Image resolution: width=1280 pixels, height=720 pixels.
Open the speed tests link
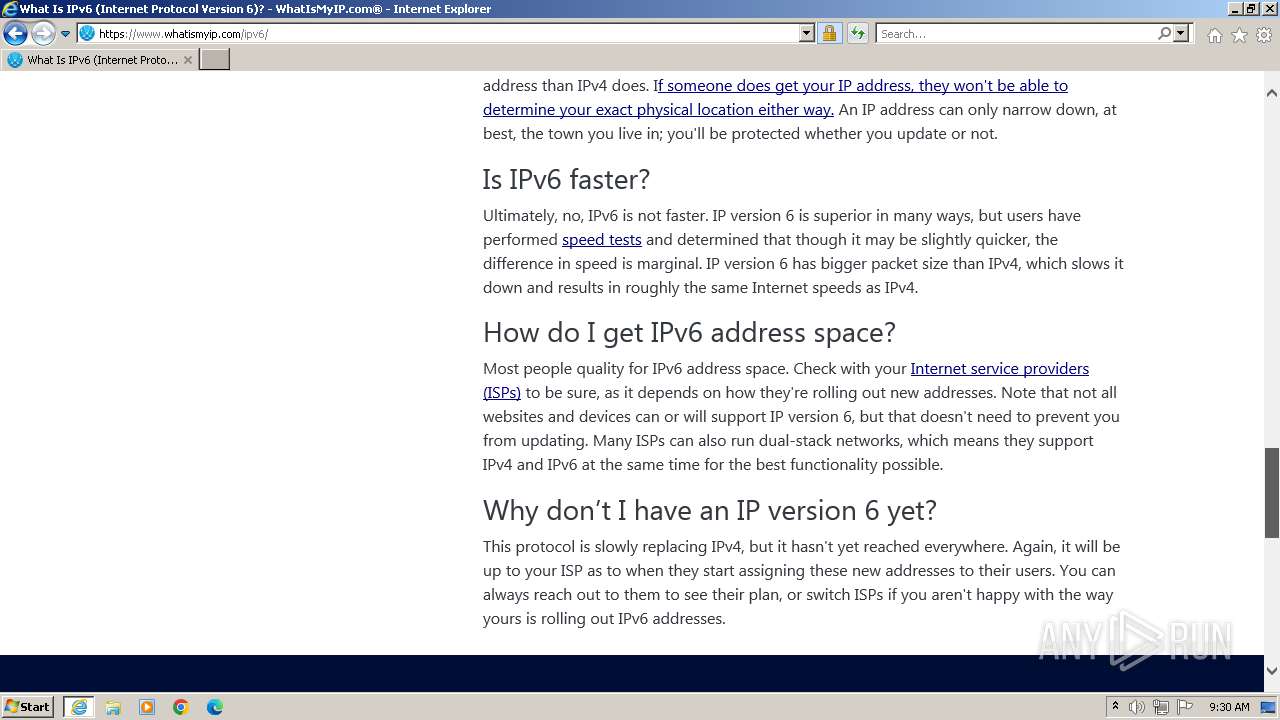[x=601, y=240]
